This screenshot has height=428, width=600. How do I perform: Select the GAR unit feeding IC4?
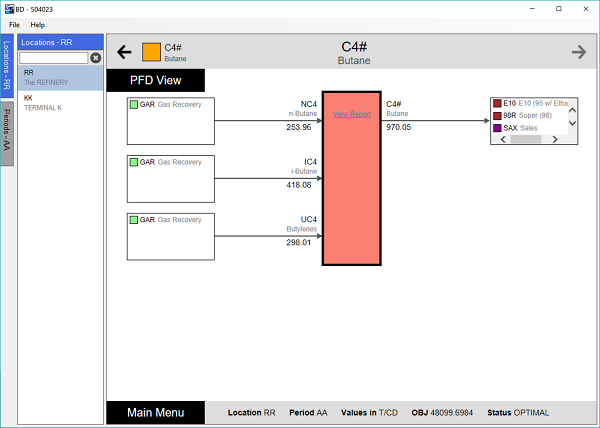tap(171, 178)
